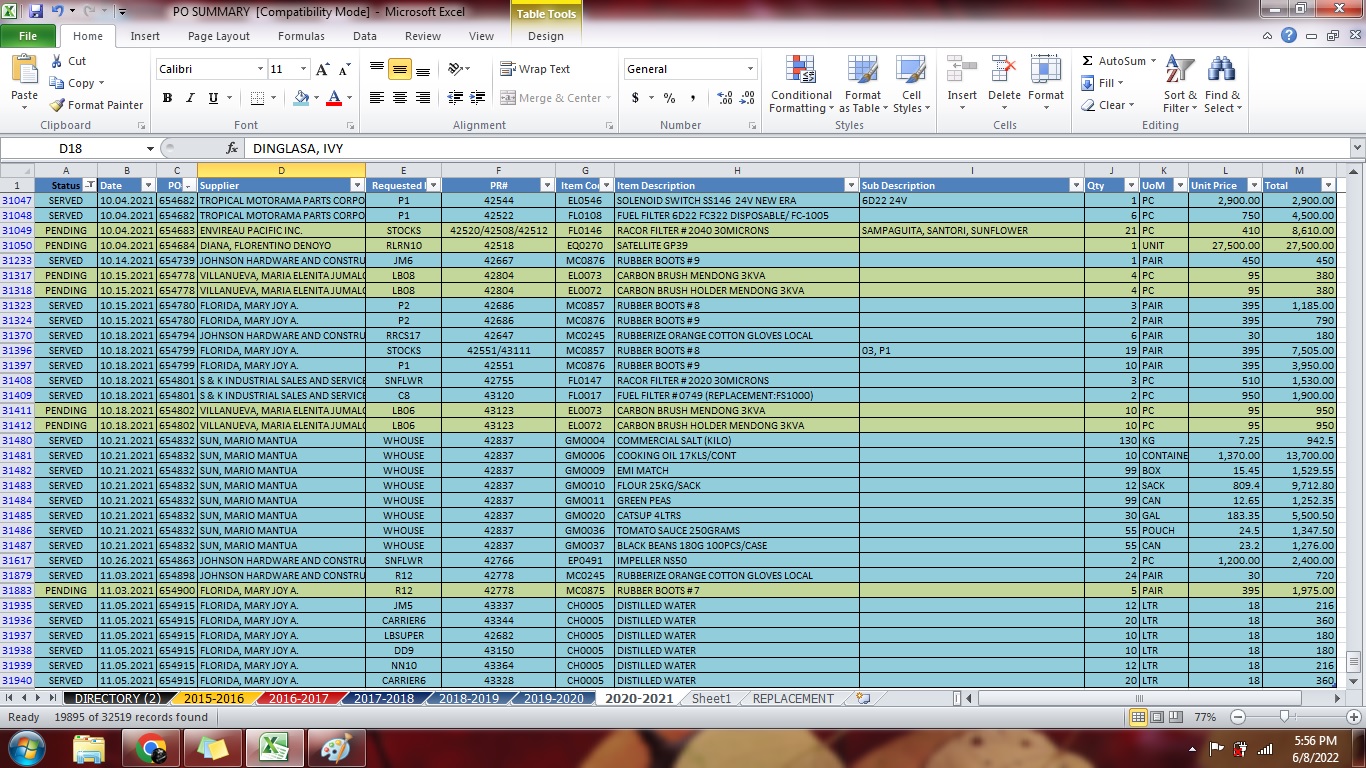Click the Merge & Center button
The height and width of the screenshot is (768, 1366).
(552, 98)
